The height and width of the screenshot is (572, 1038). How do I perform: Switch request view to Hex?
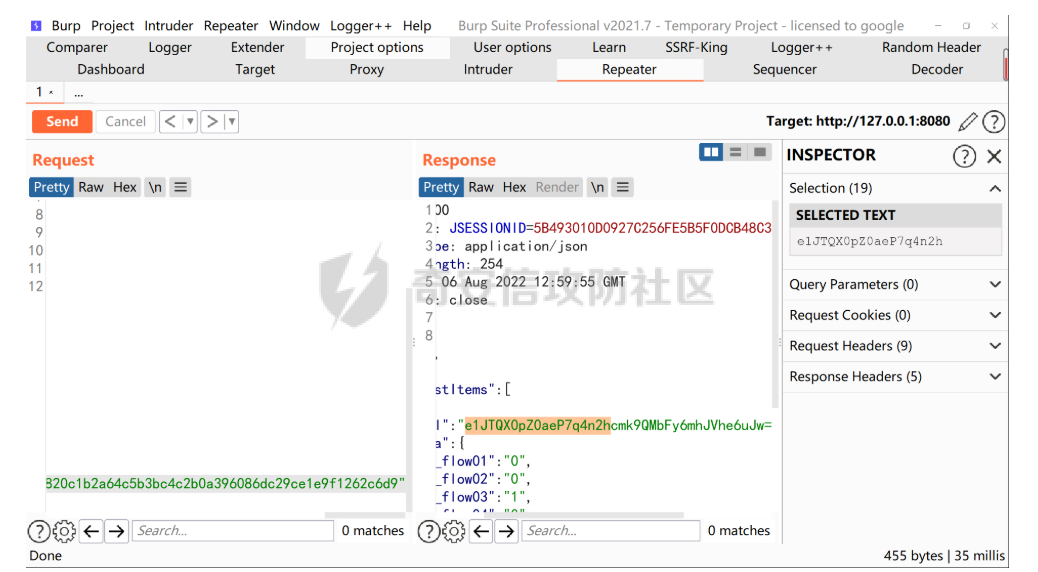124,187
